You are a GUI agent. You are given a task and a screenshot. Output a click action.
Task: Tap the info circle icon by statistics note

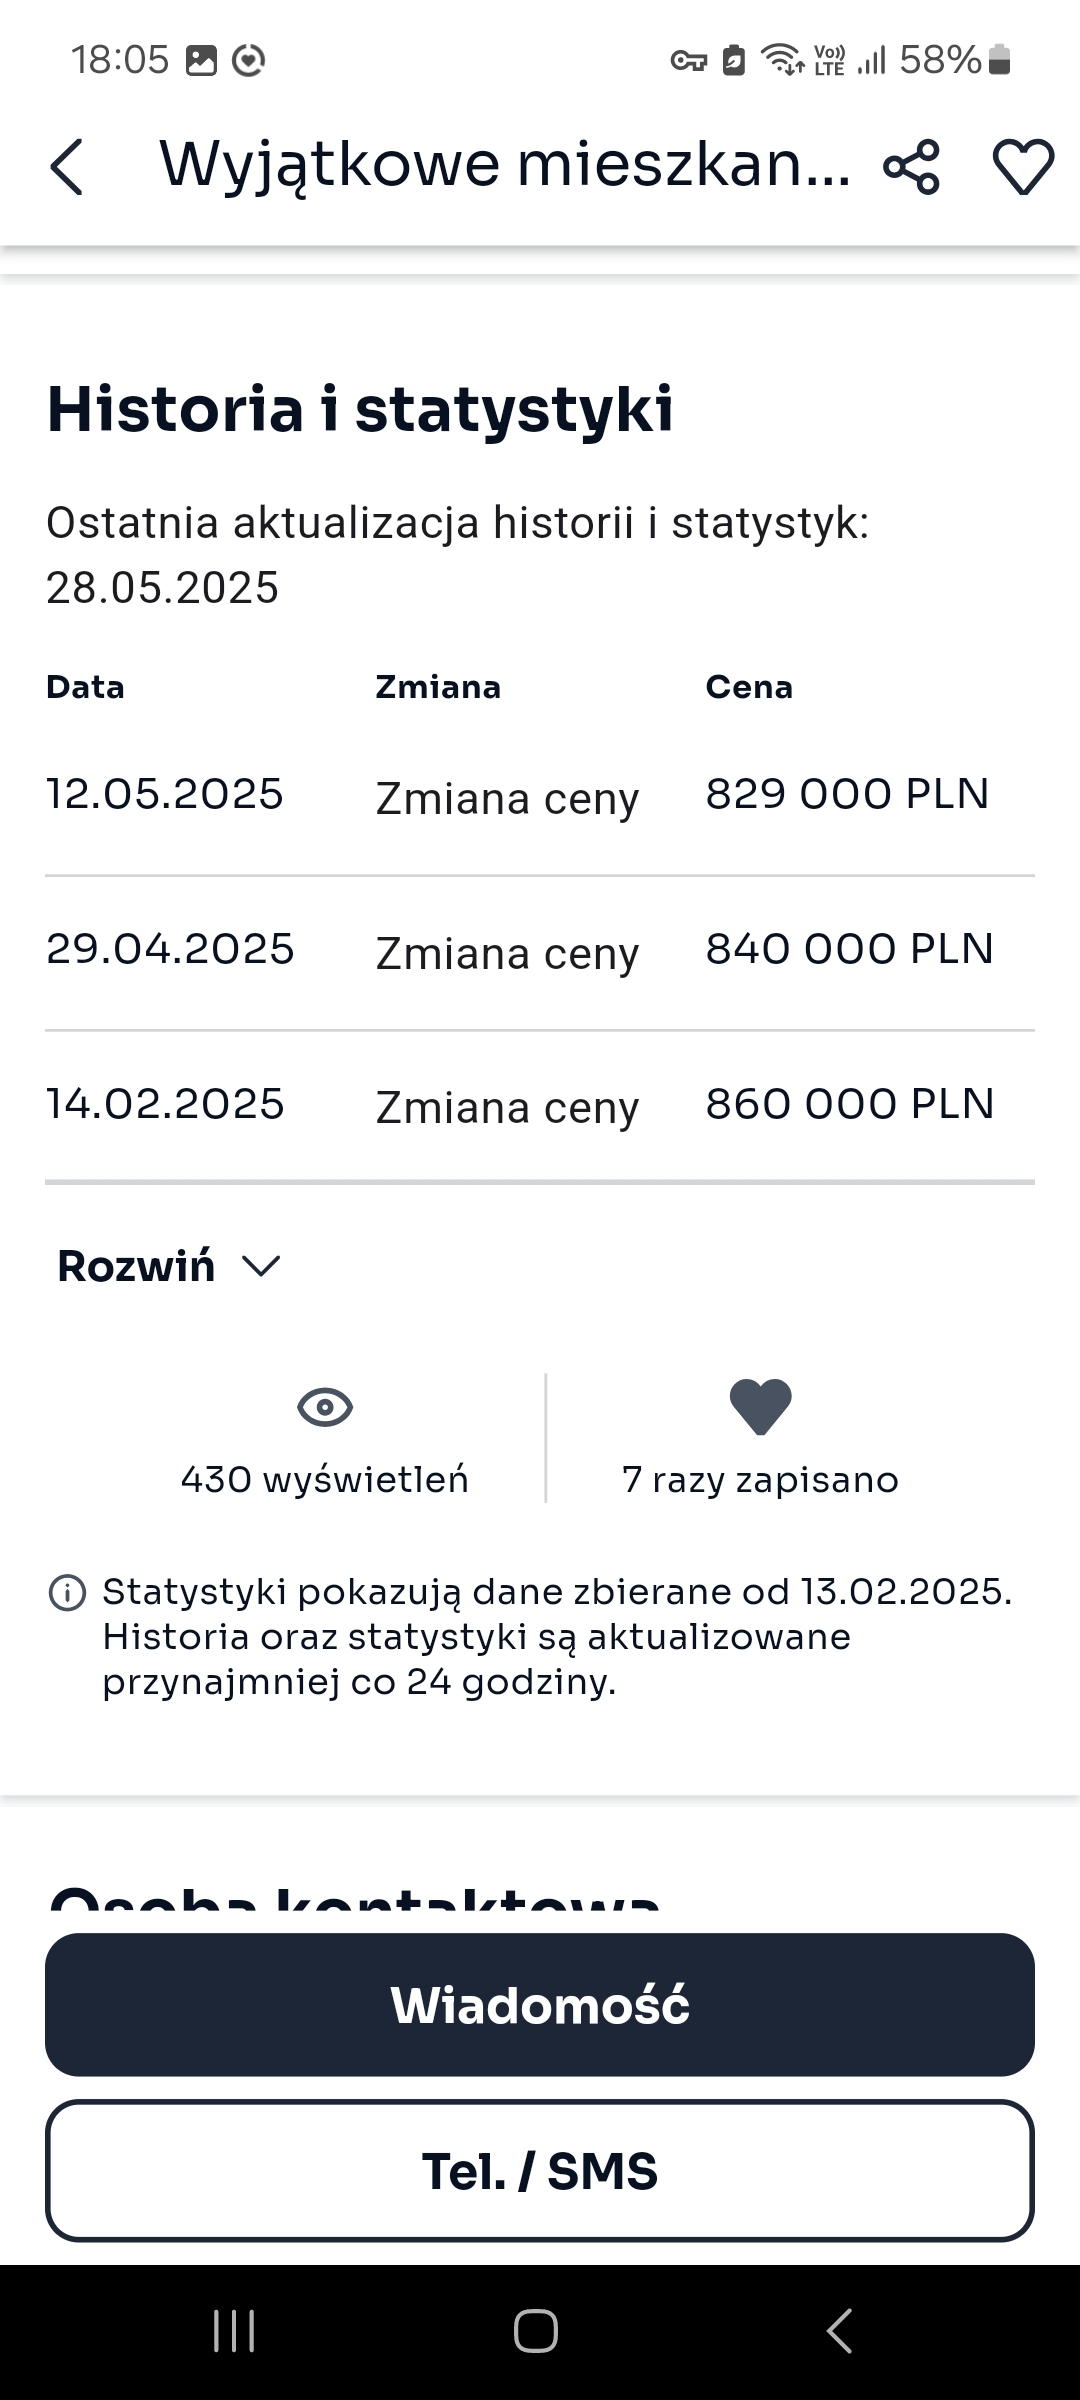(67, 1592)
